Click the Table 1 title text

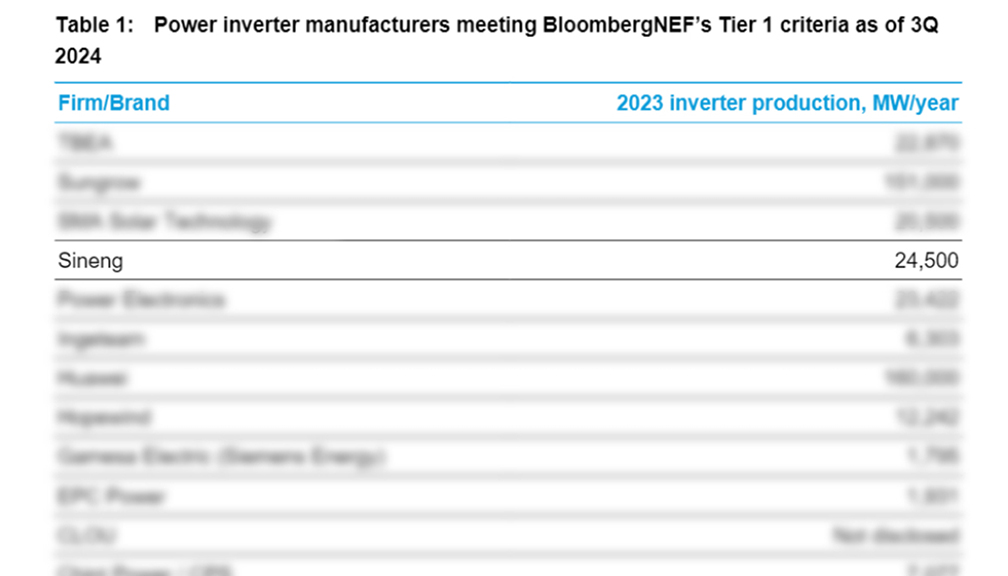[497, 27]
